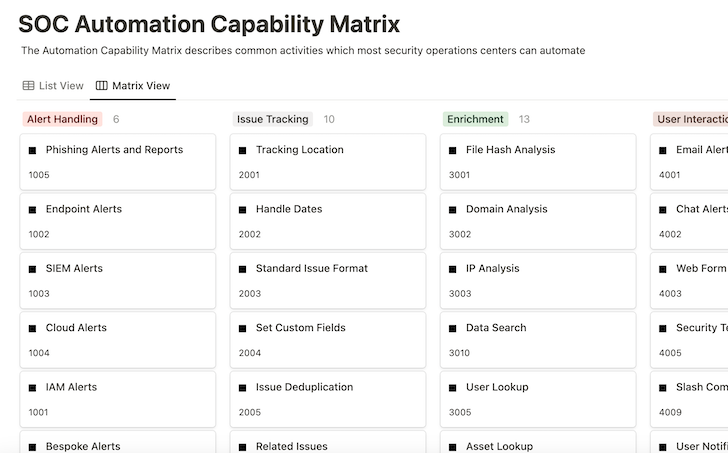Open the IP Analysis card
This screenshot has height=453, width=728.
537,279
